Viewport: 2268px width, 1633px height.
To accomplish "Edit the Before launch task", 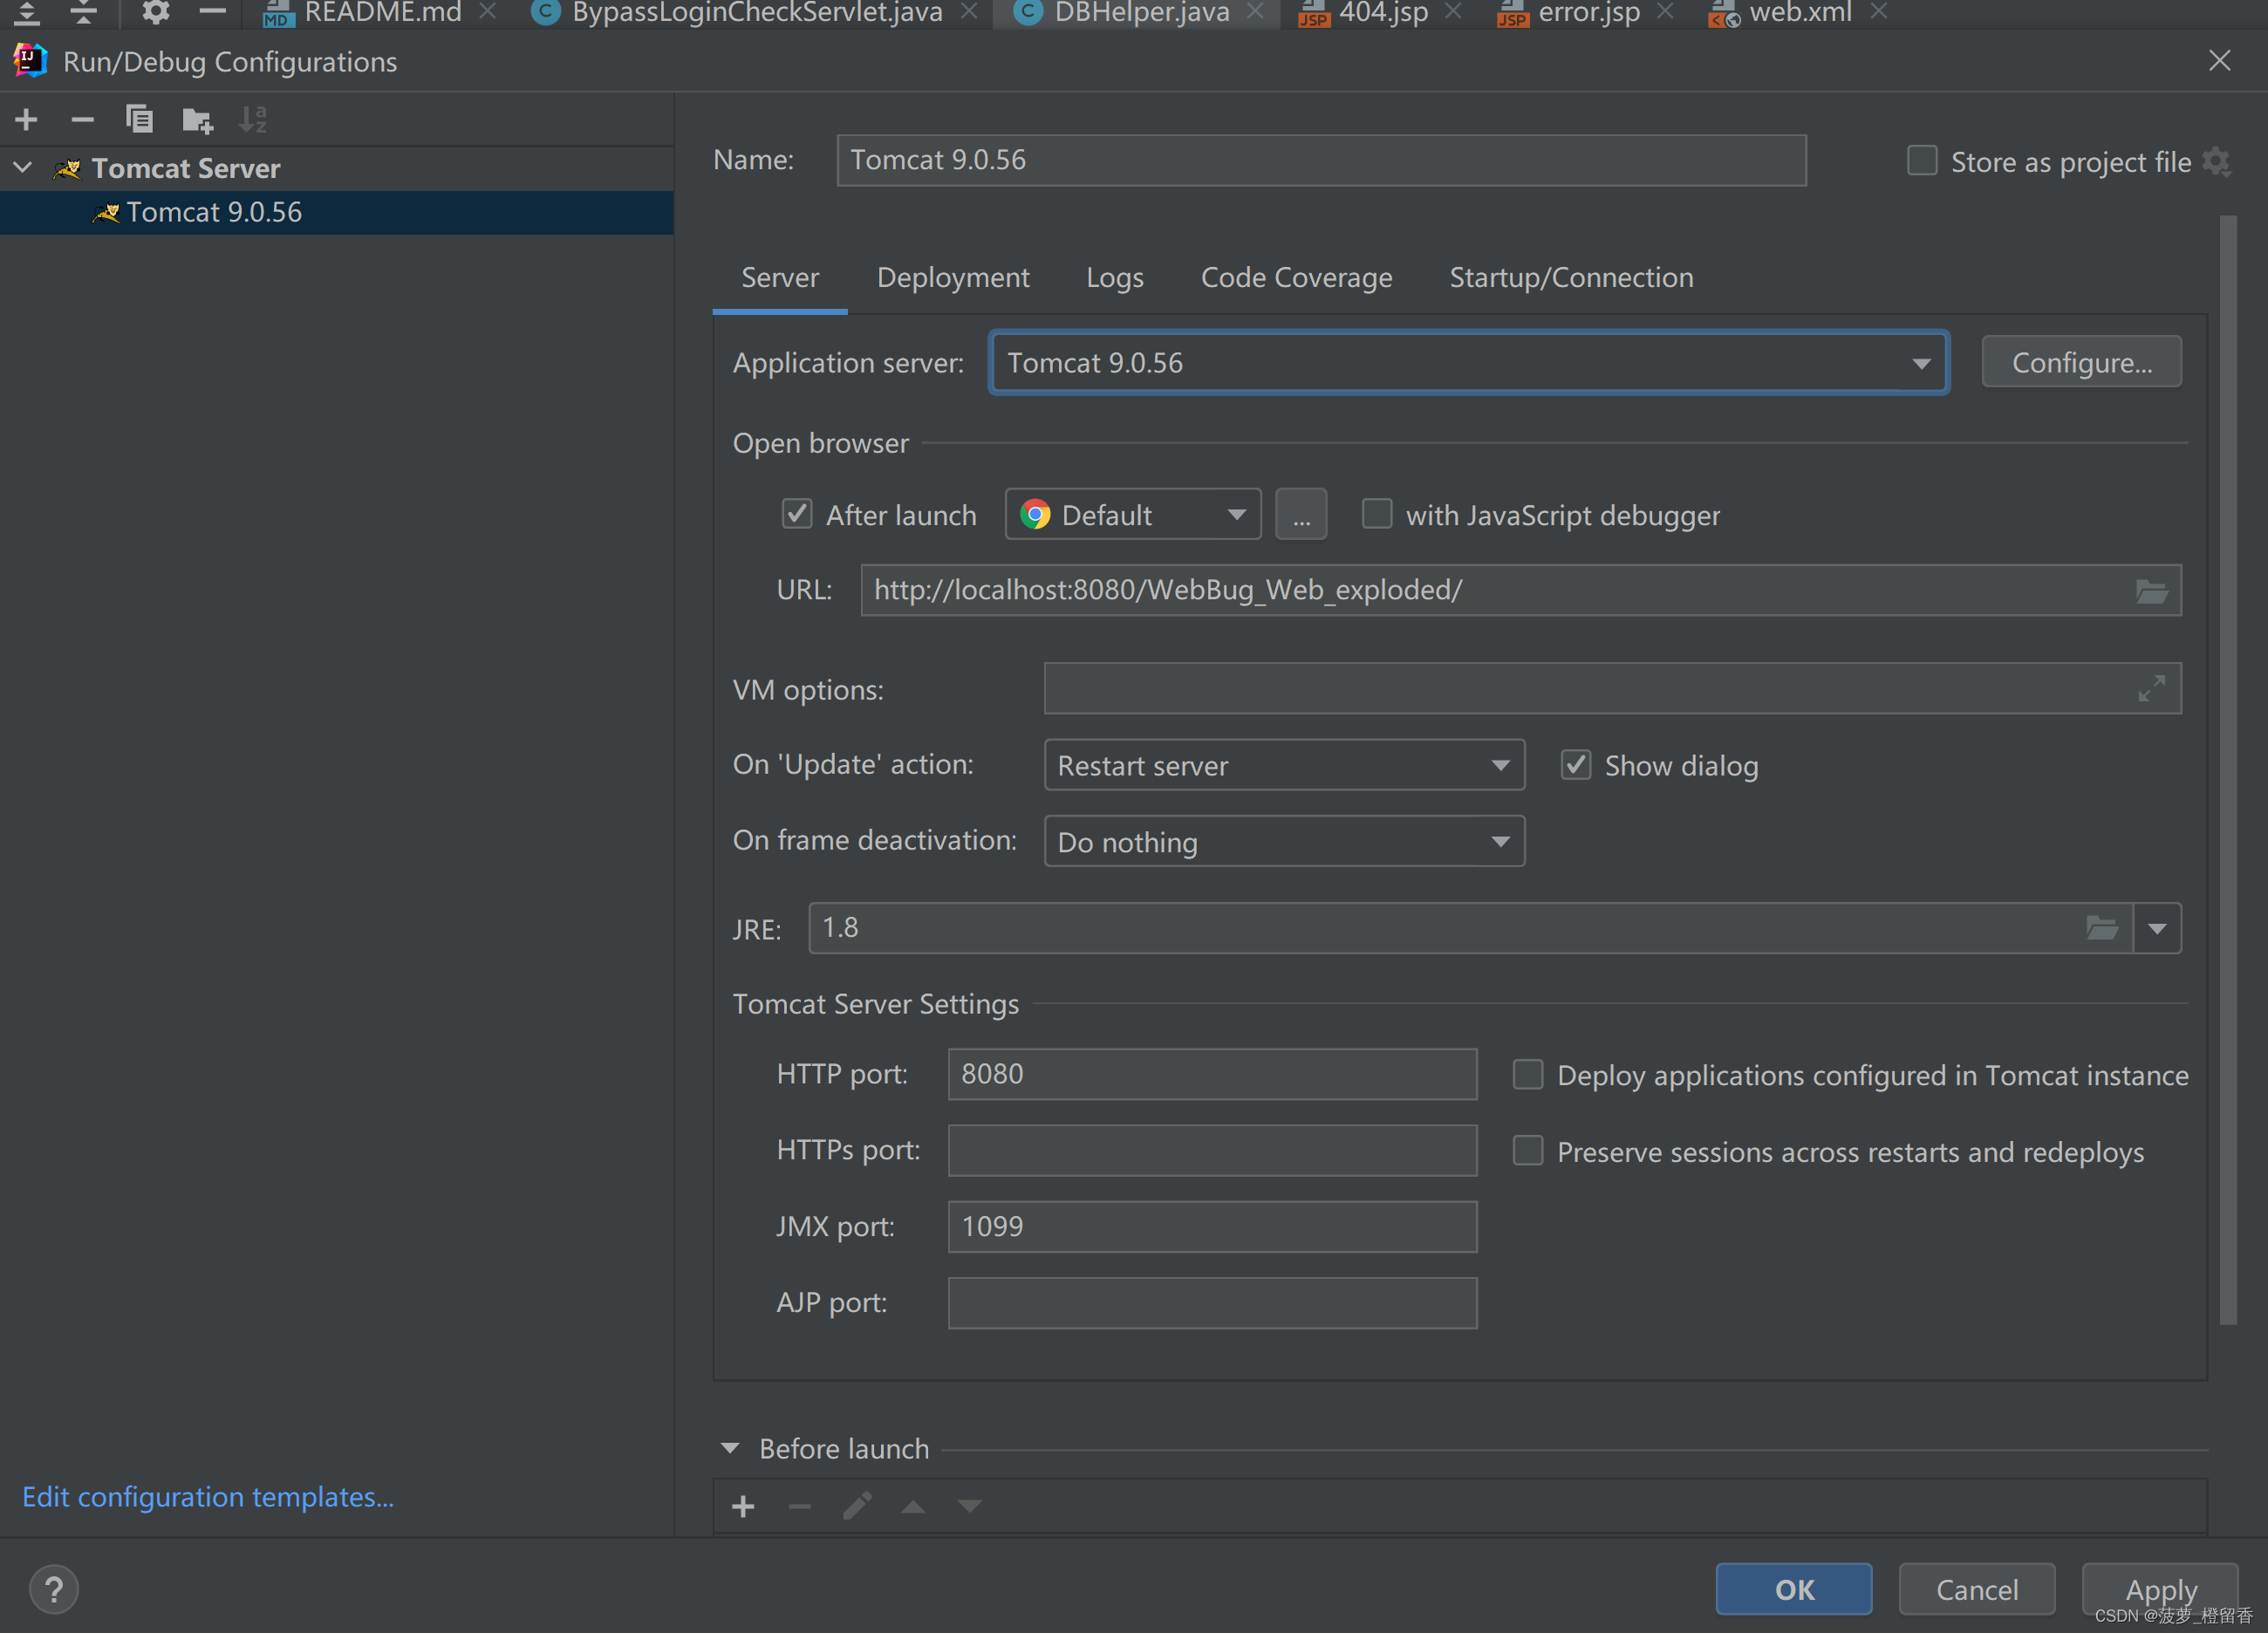I will [x=857, y=1506].
